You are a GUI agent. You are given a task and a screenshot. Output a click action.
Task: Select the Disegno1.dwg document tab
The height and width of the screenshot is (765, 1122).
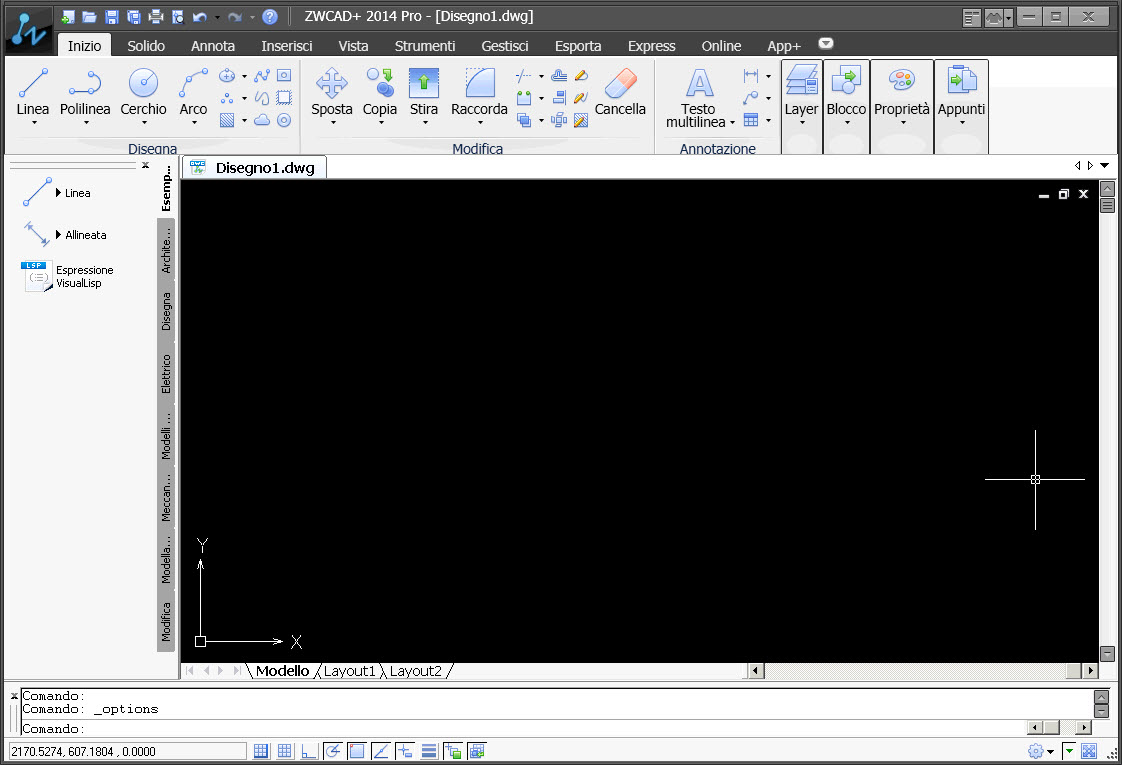pos(256,167)
